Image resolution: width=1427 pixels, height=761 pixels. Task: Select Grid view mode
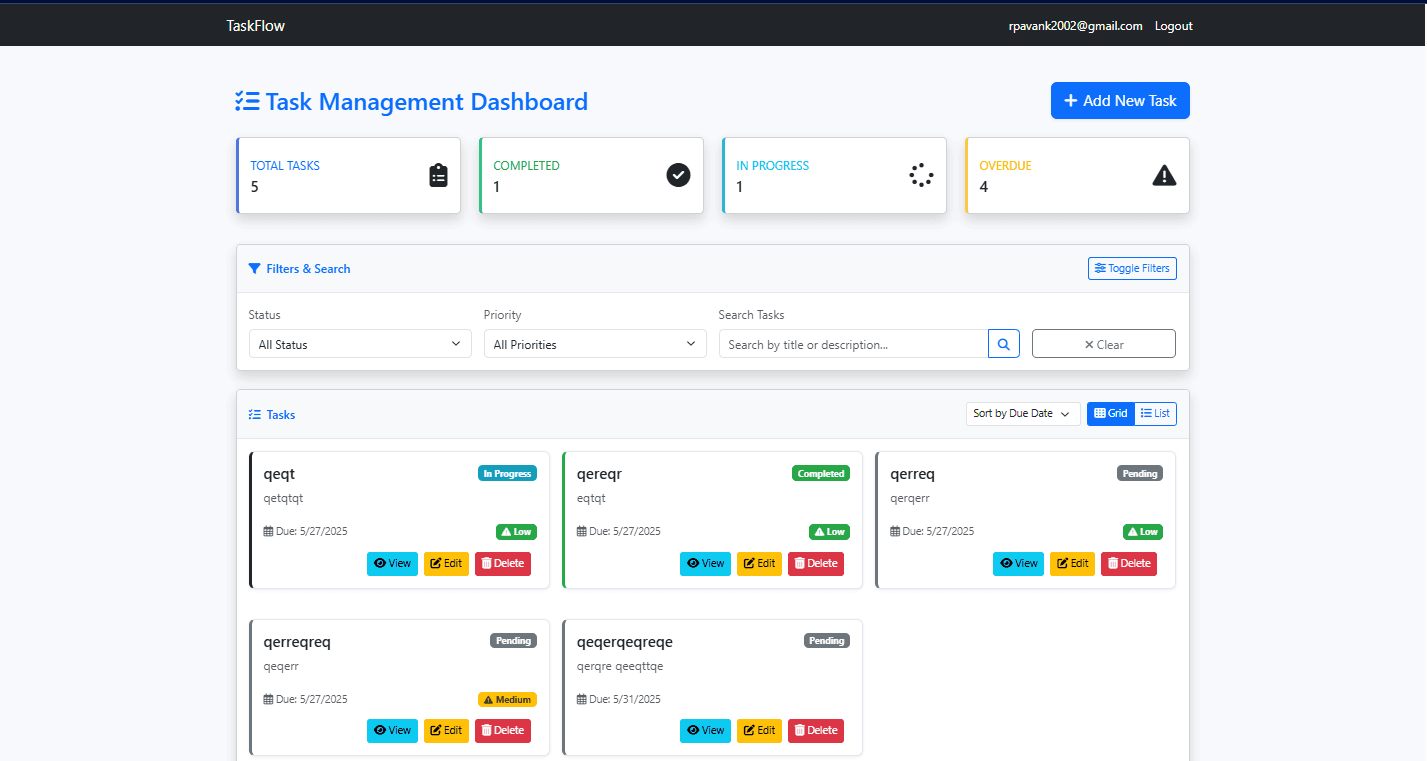(x=1110, y=413)
